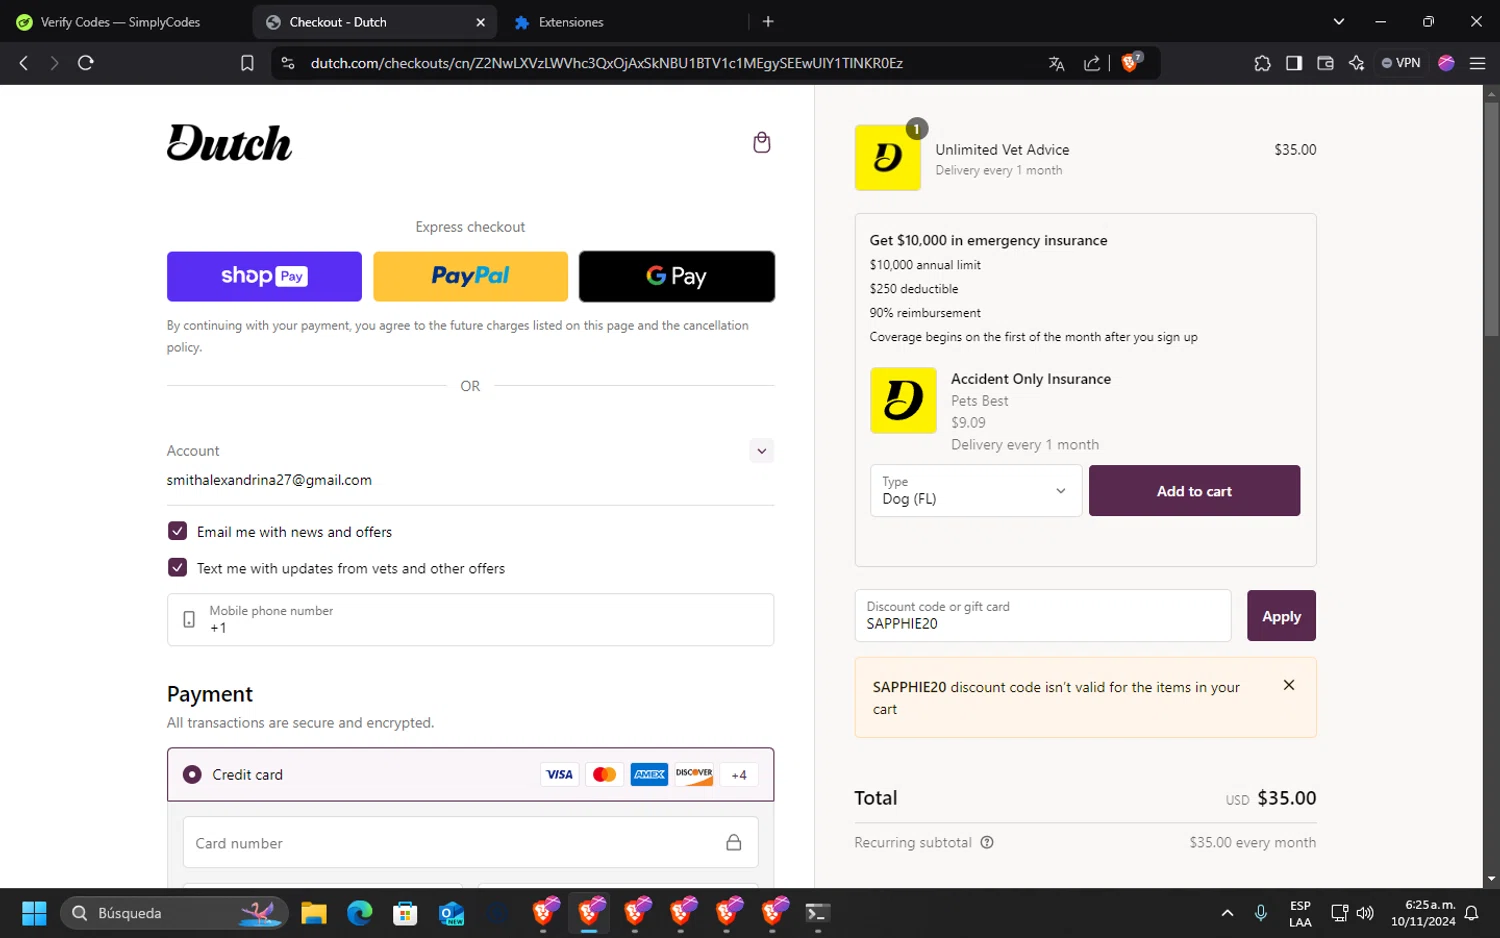Apply the SAPPHIE20 discount code
Image resolution: width=1500 pixels, height=938 pixels.
[1281, 616]
